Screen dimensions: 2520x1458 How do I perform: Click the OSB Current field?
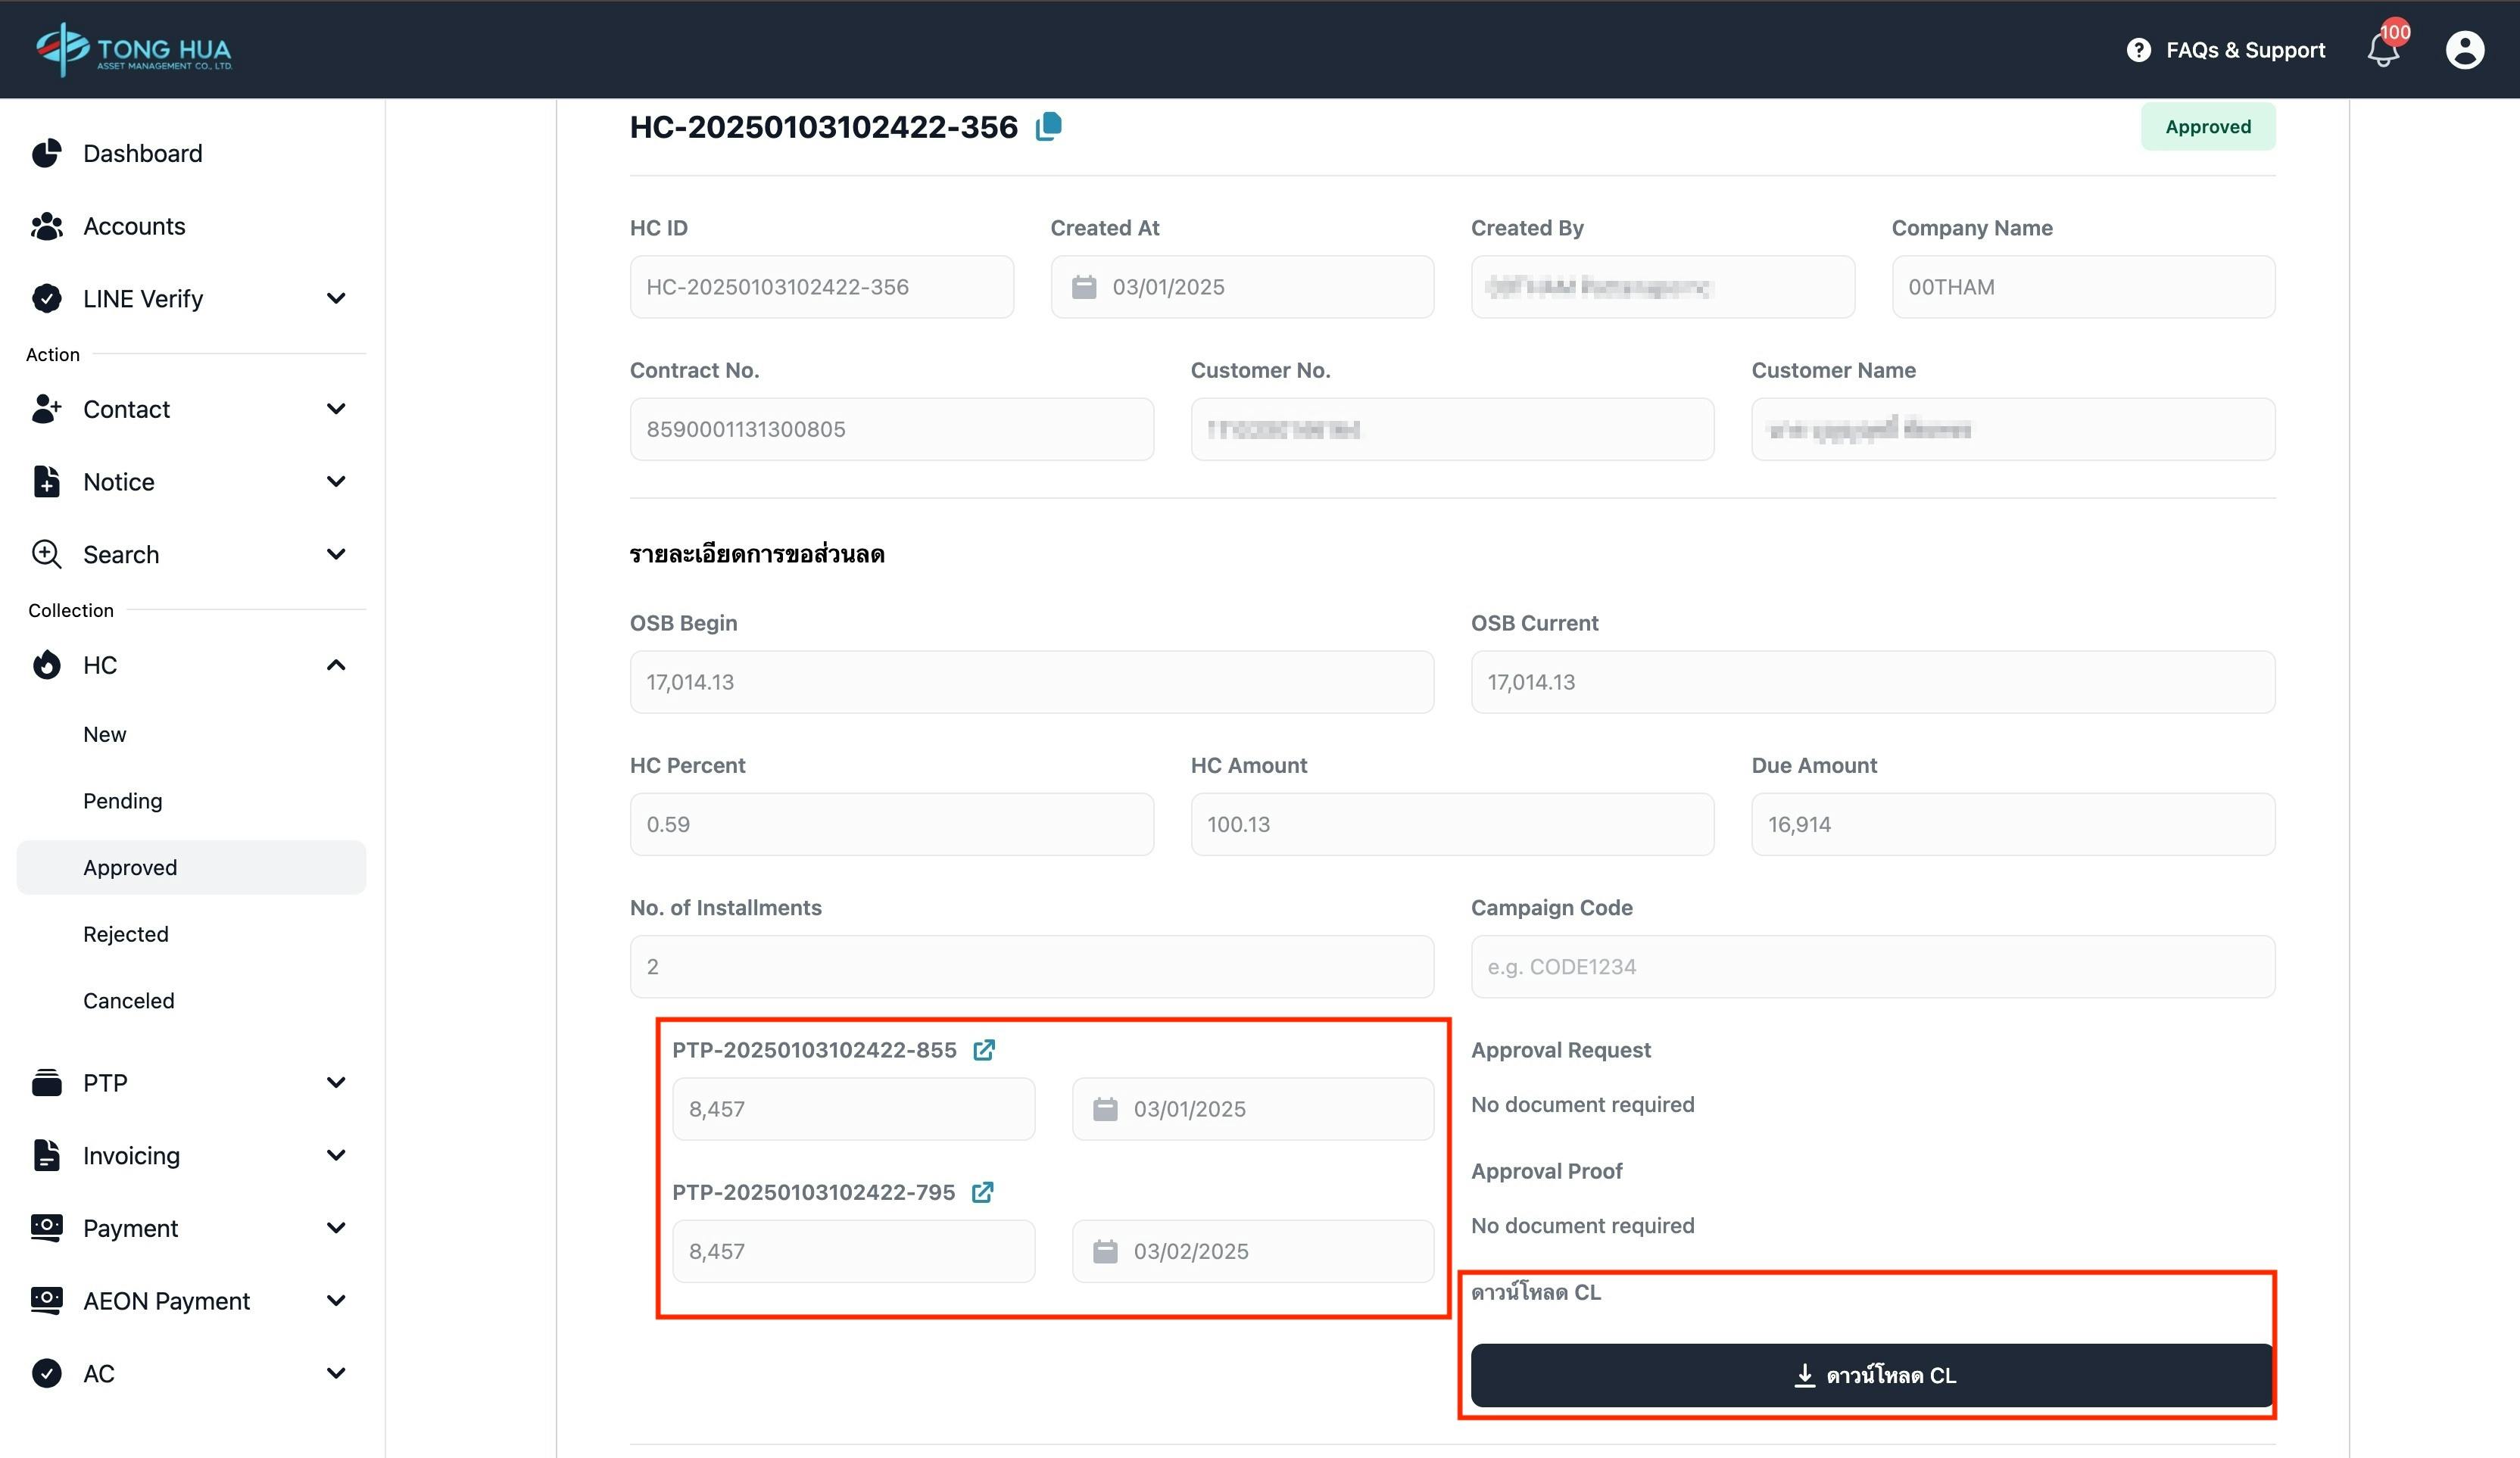tap(1872, 682)
